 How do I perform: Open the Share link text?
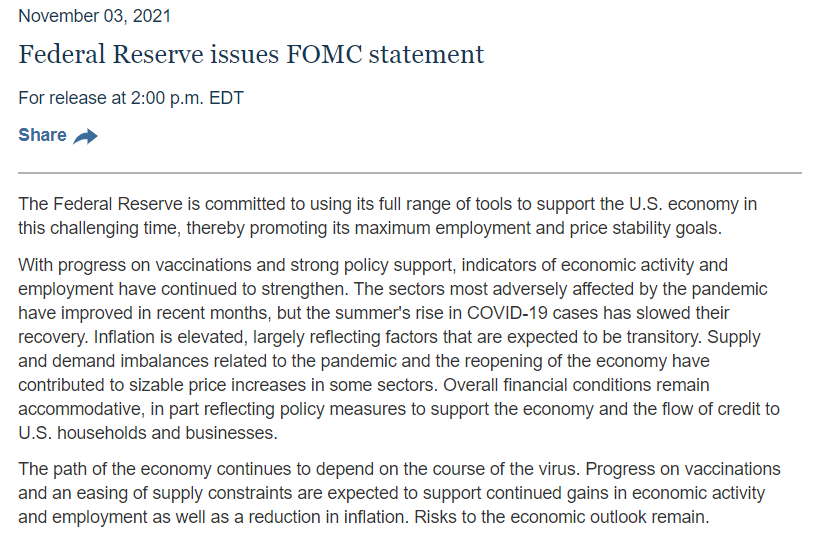coord(42,135)
